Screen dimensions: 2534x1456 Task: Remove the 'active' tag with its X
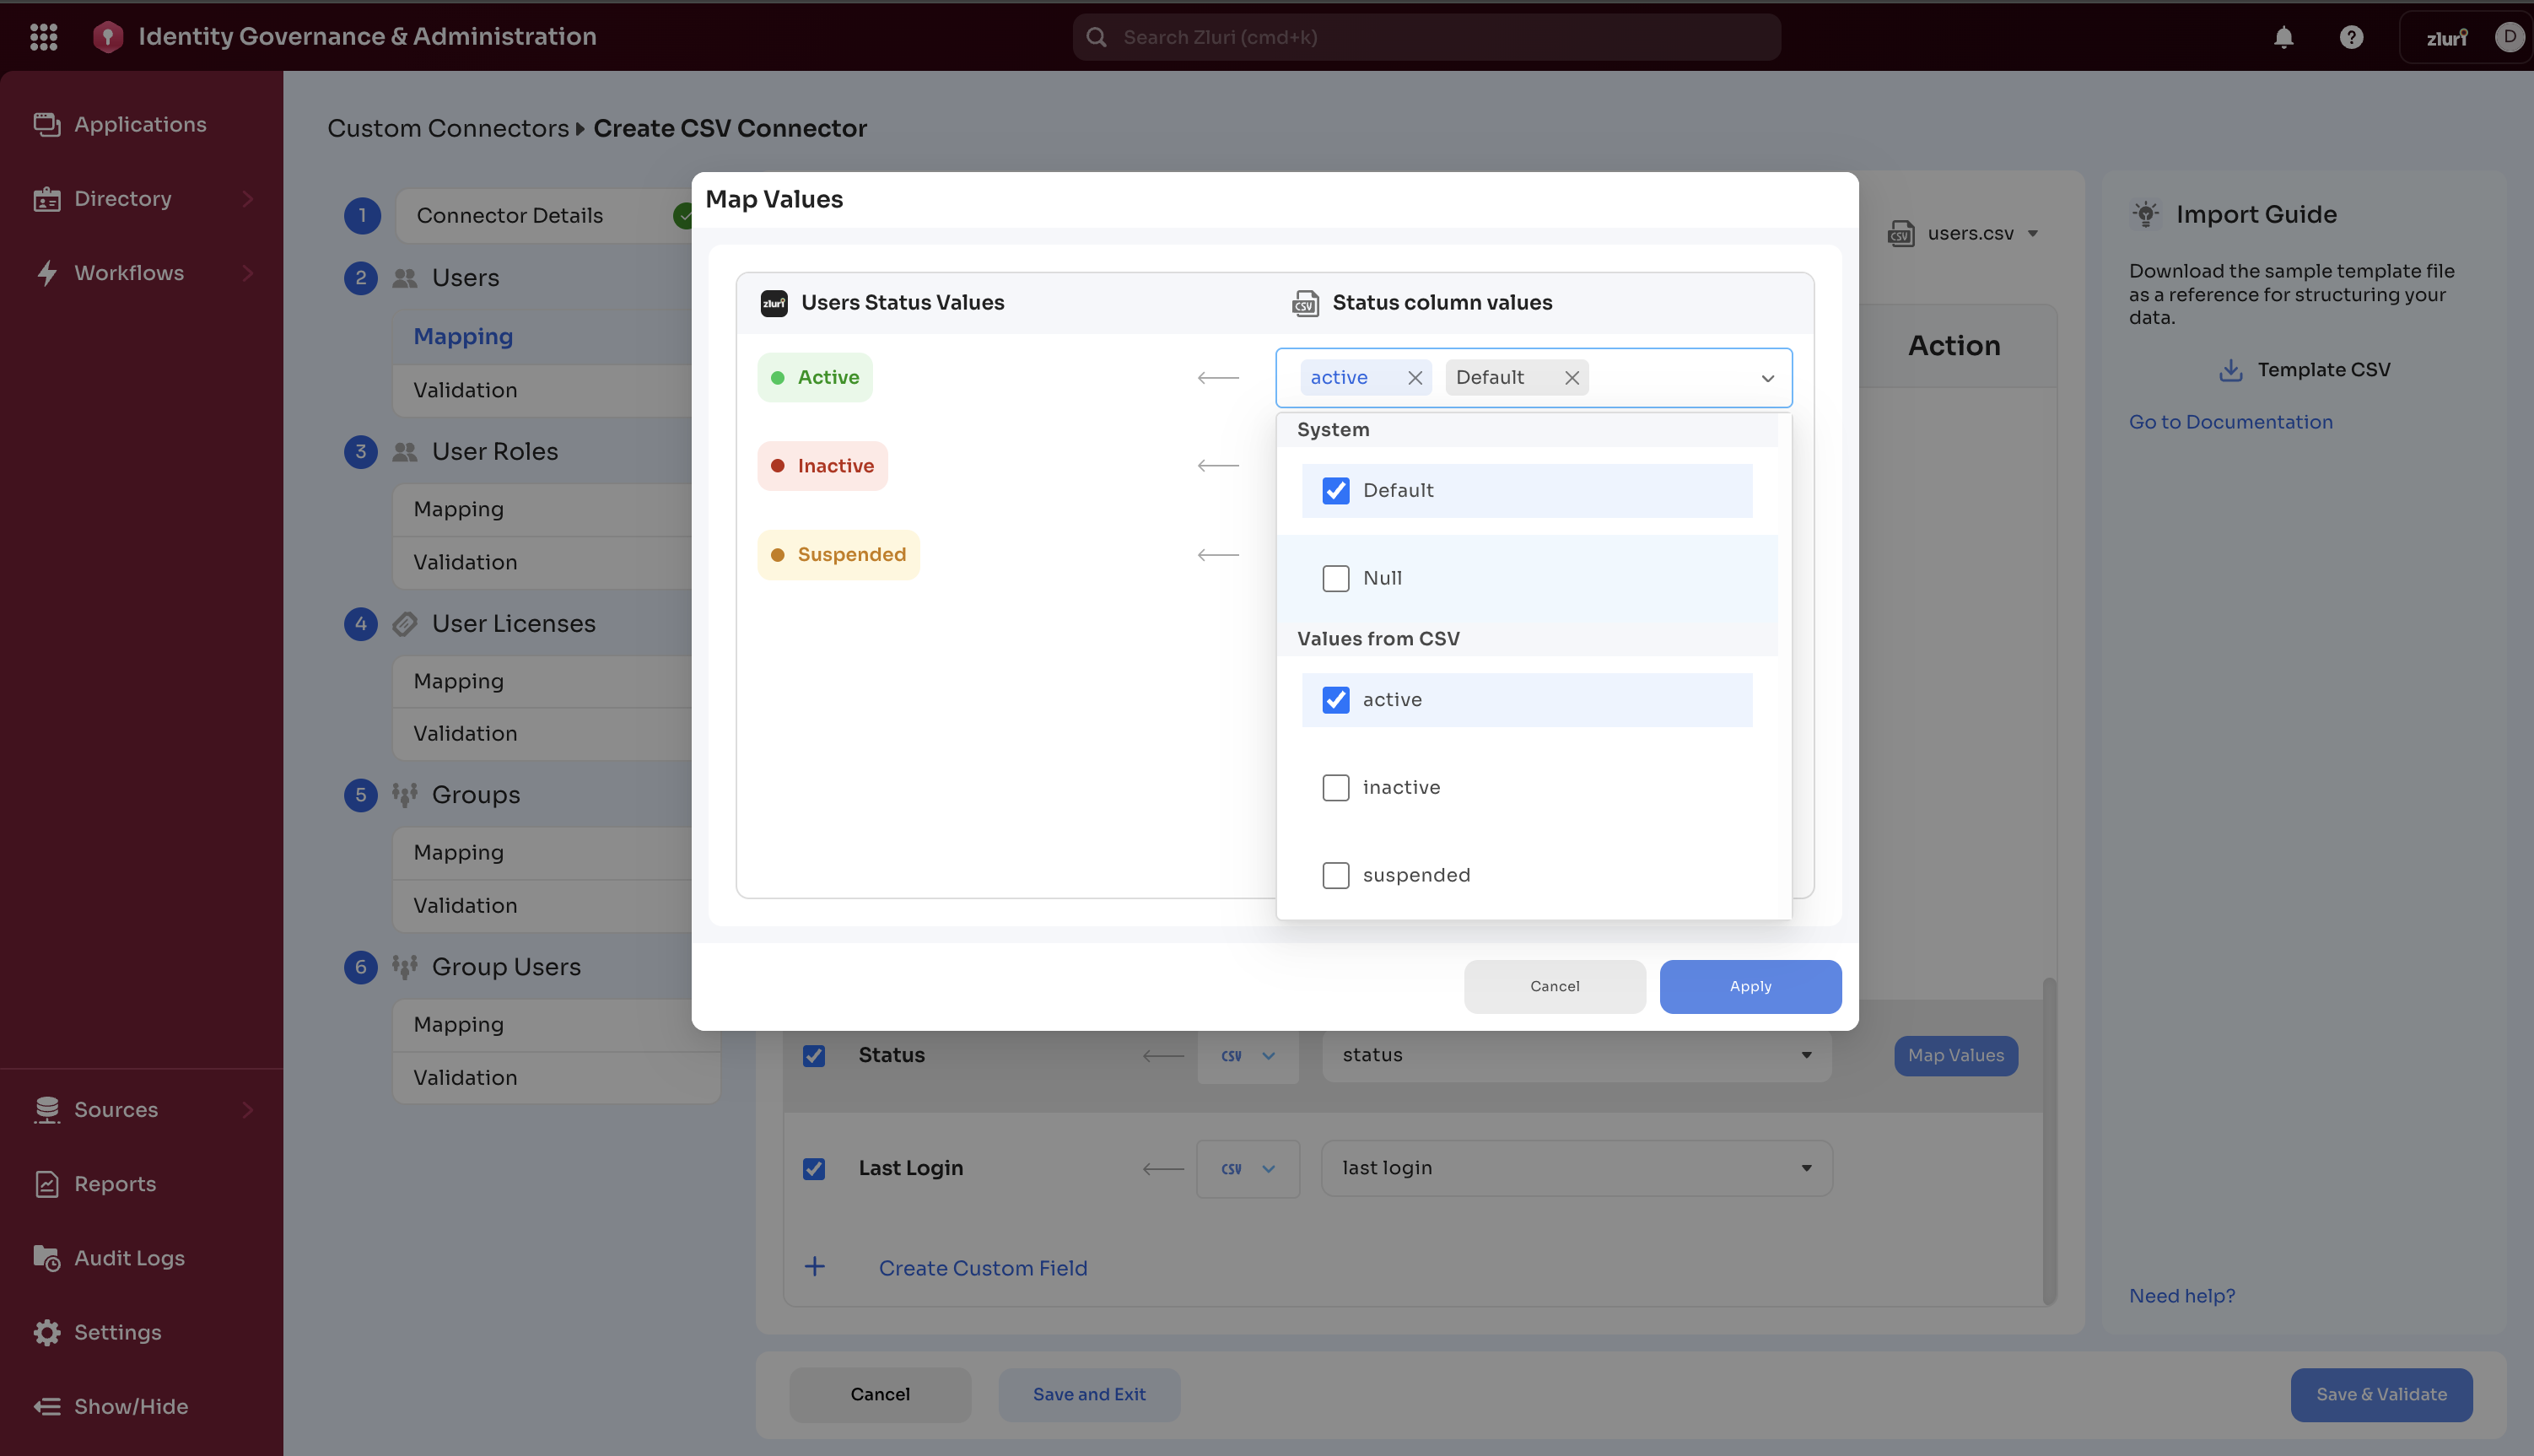(1414, 378)
